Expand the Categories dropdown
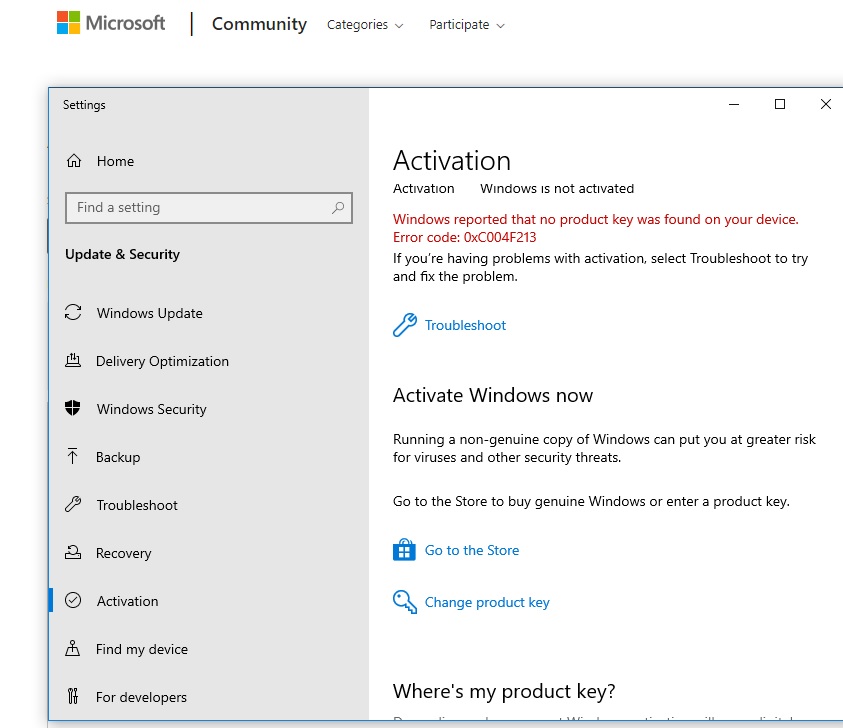The height and width of the screenshot is (728, 843). tap(365, 25)
